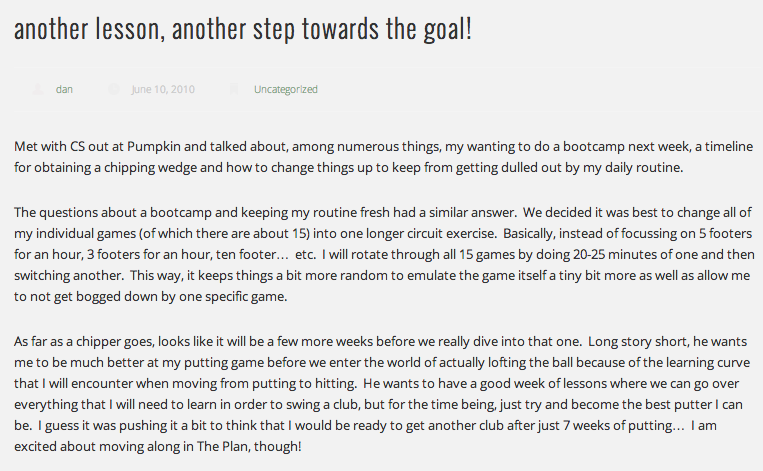
Task: Click the clock icon before the date
Action: (114, 89)
